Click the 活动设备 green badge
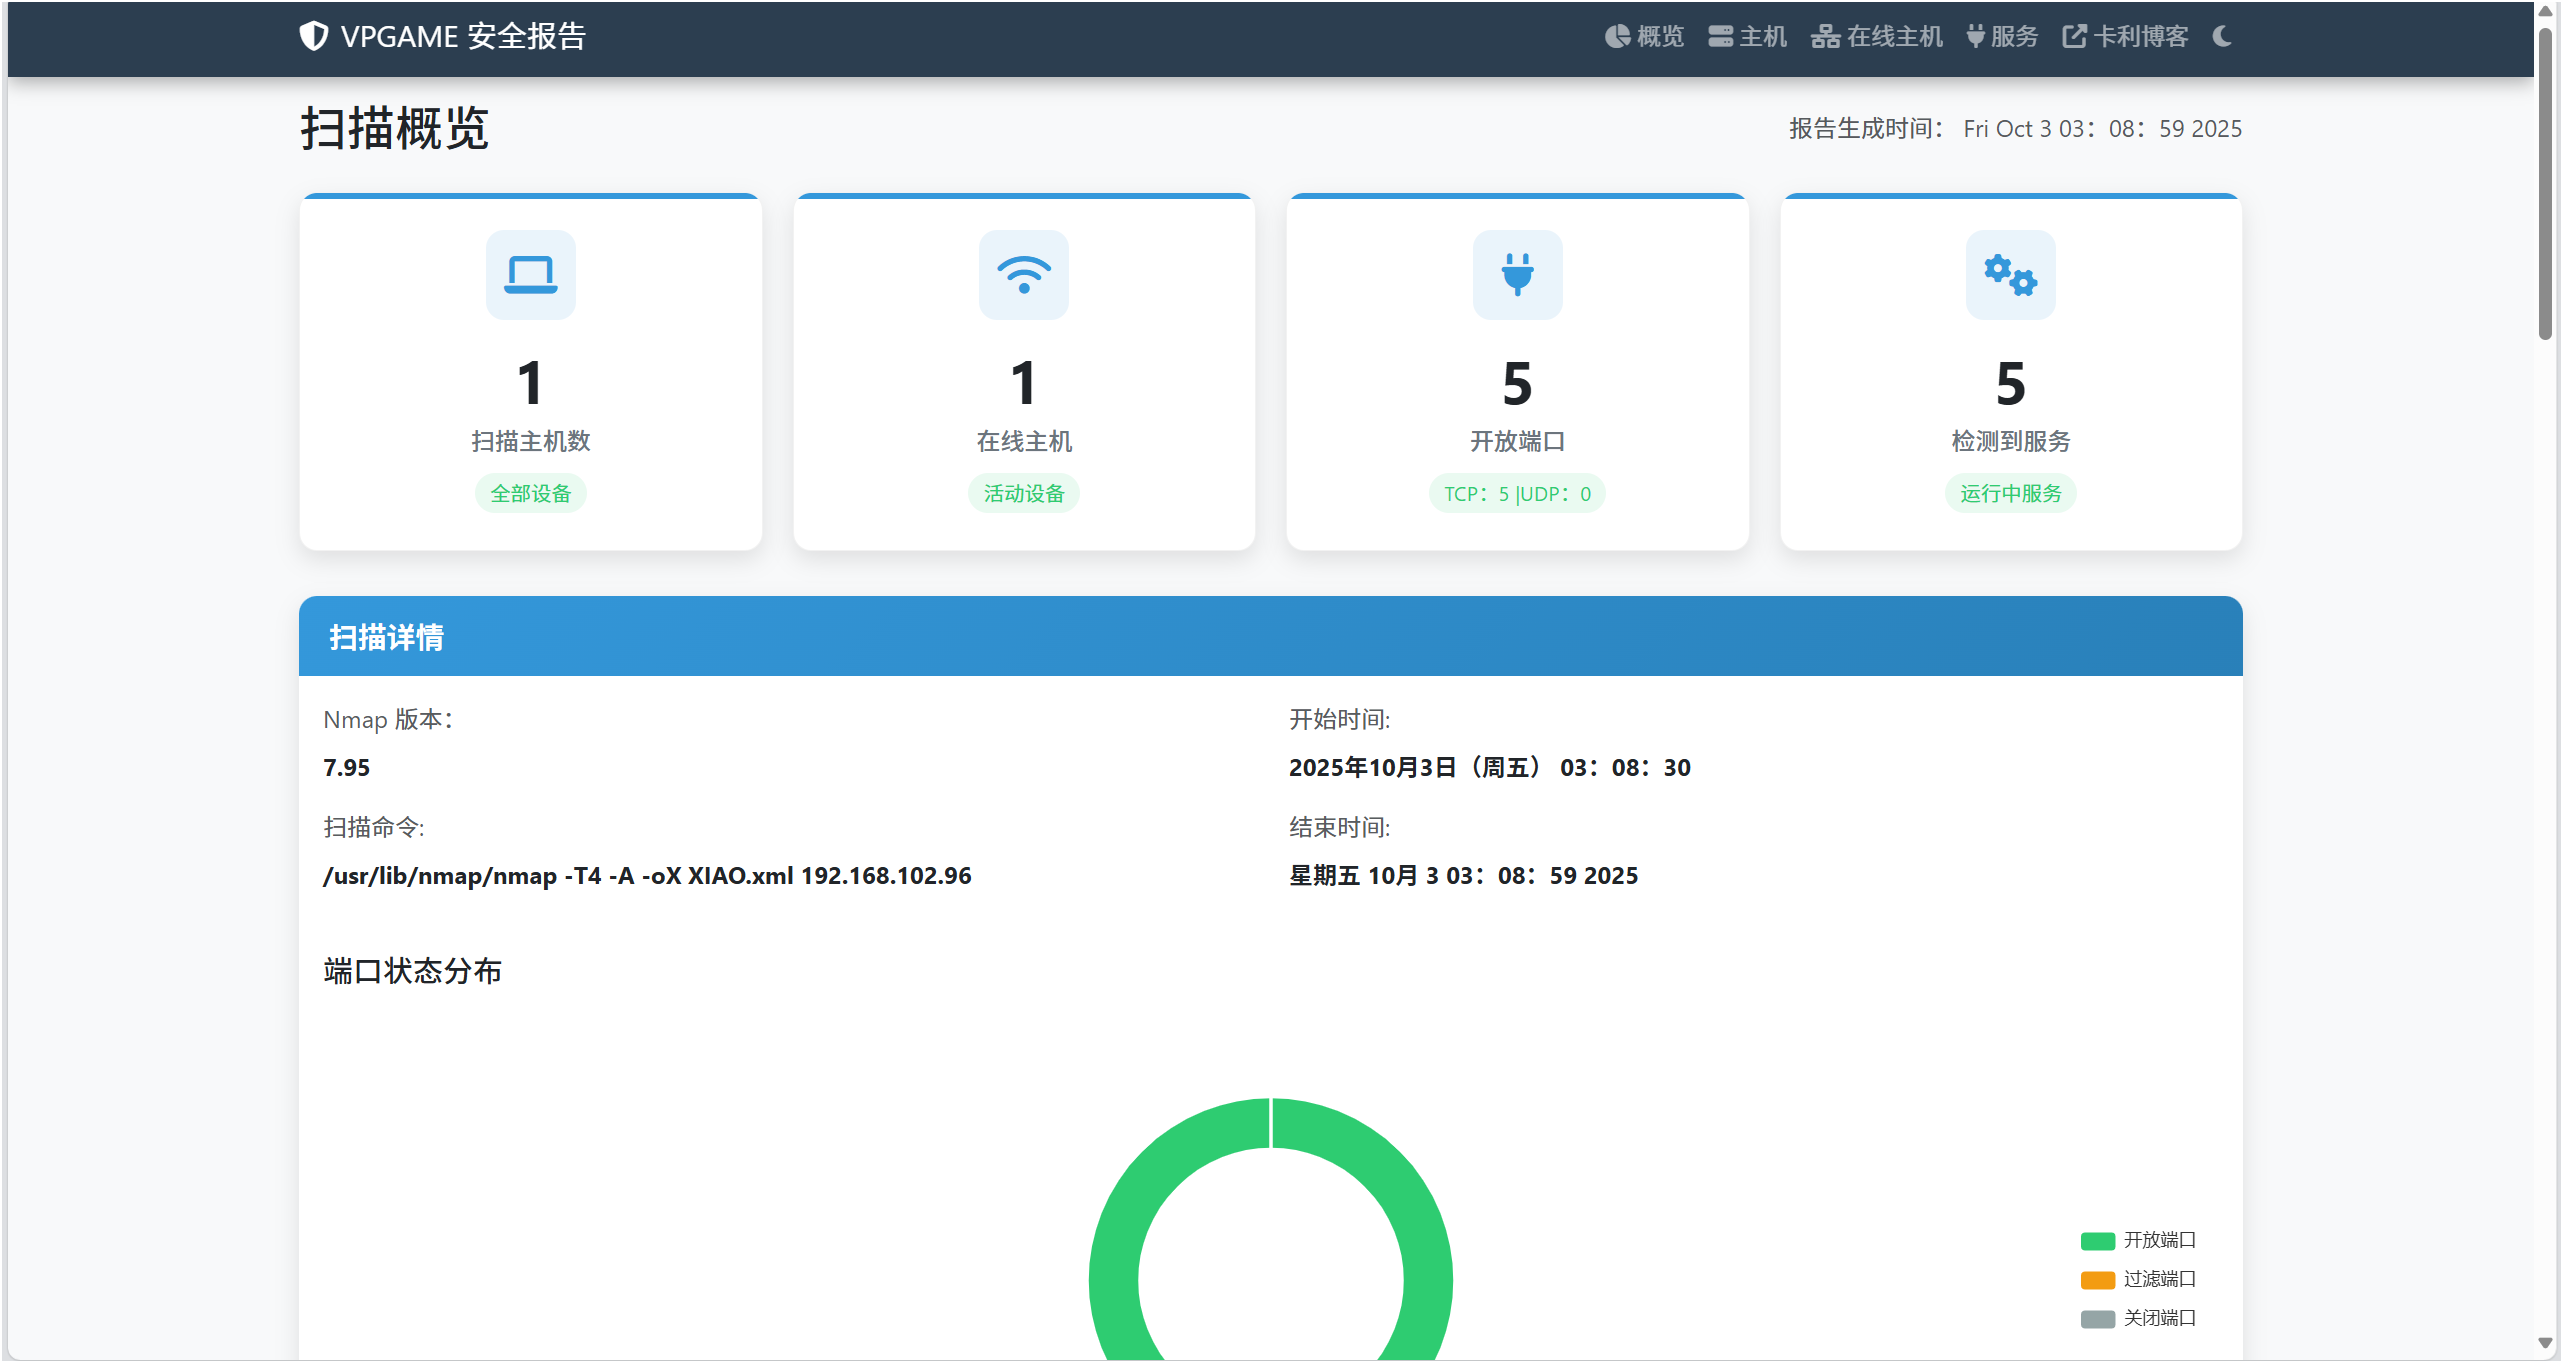Screen dimensions: 2563x1363 coord(1023,493)
